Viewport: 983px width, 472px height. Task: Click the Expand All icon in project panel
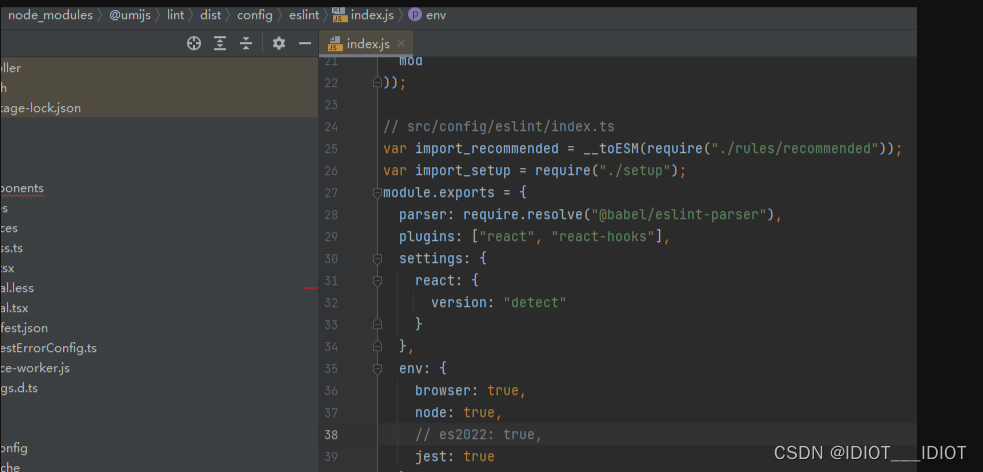220,43
